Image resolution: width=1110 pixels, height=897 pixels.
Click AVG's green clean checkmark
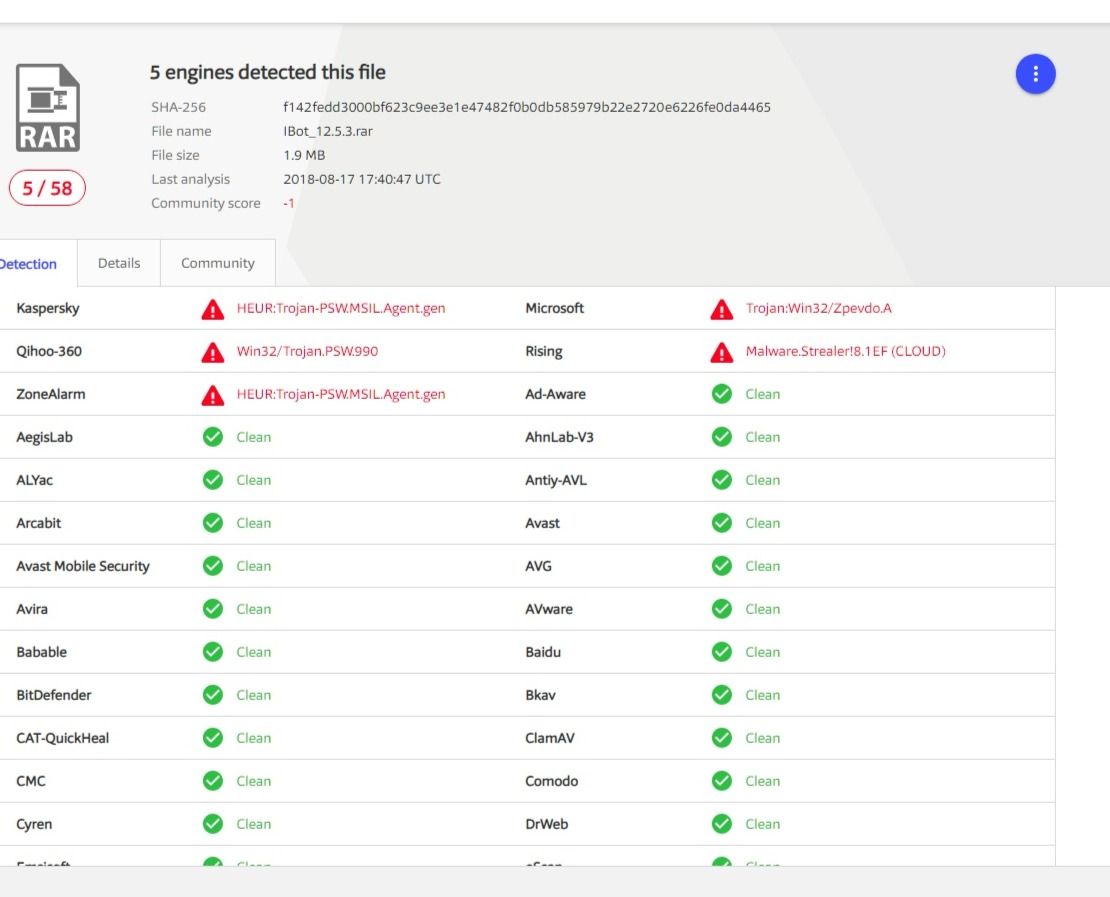721,566
